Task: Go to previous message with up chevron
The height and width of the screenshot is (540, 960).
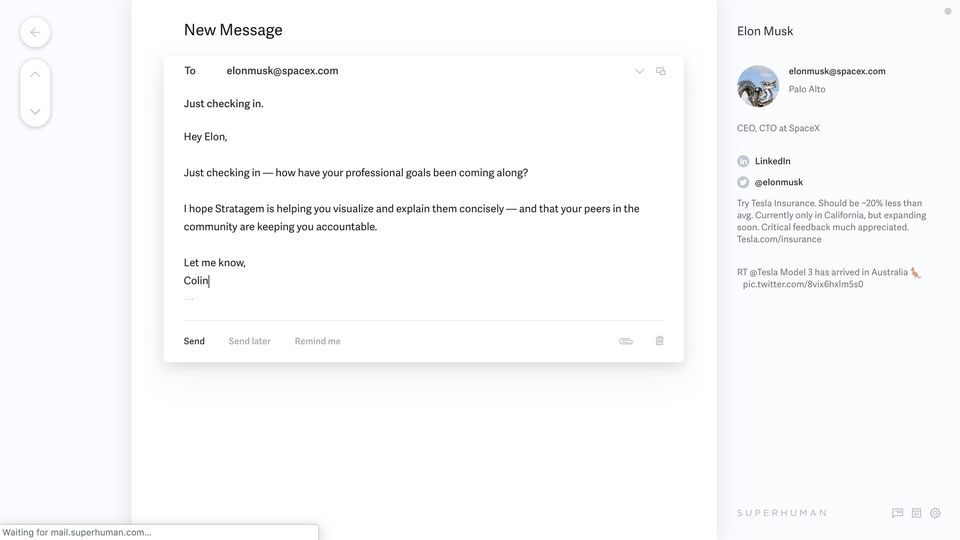Action: point(35,75)
